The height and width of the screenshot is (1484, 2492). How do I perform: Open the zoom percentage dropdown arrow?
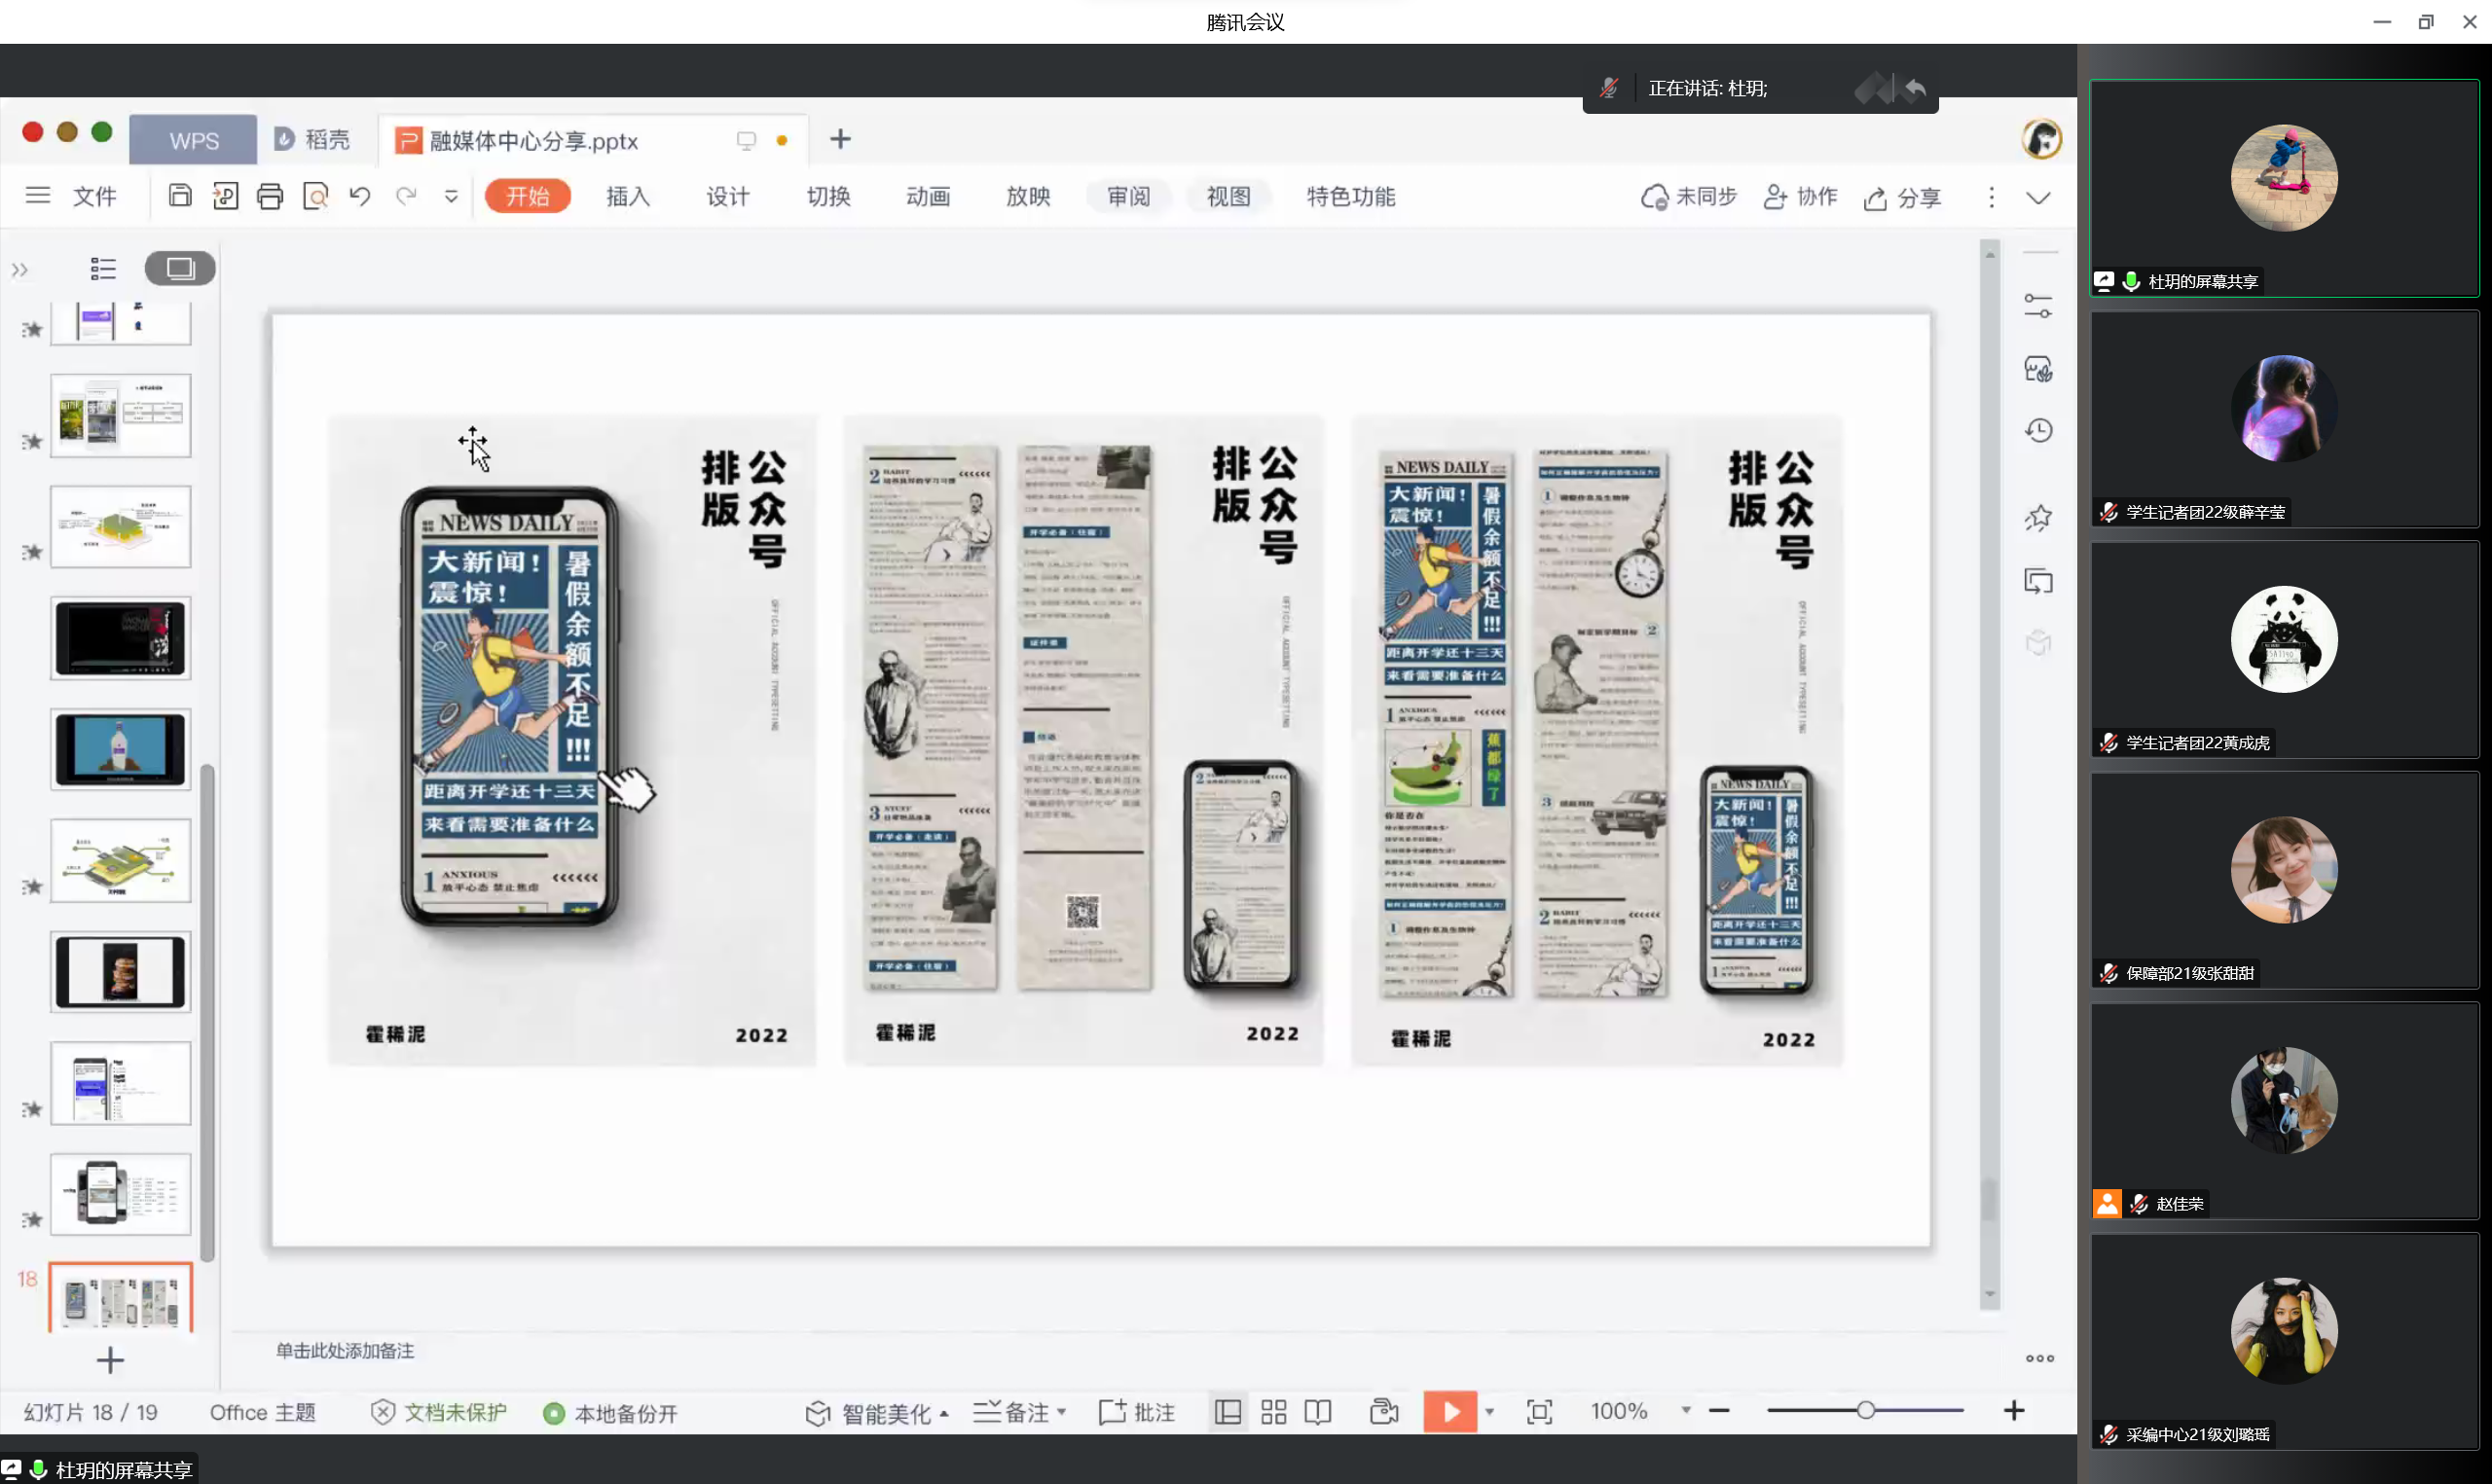[1686, 1411]
